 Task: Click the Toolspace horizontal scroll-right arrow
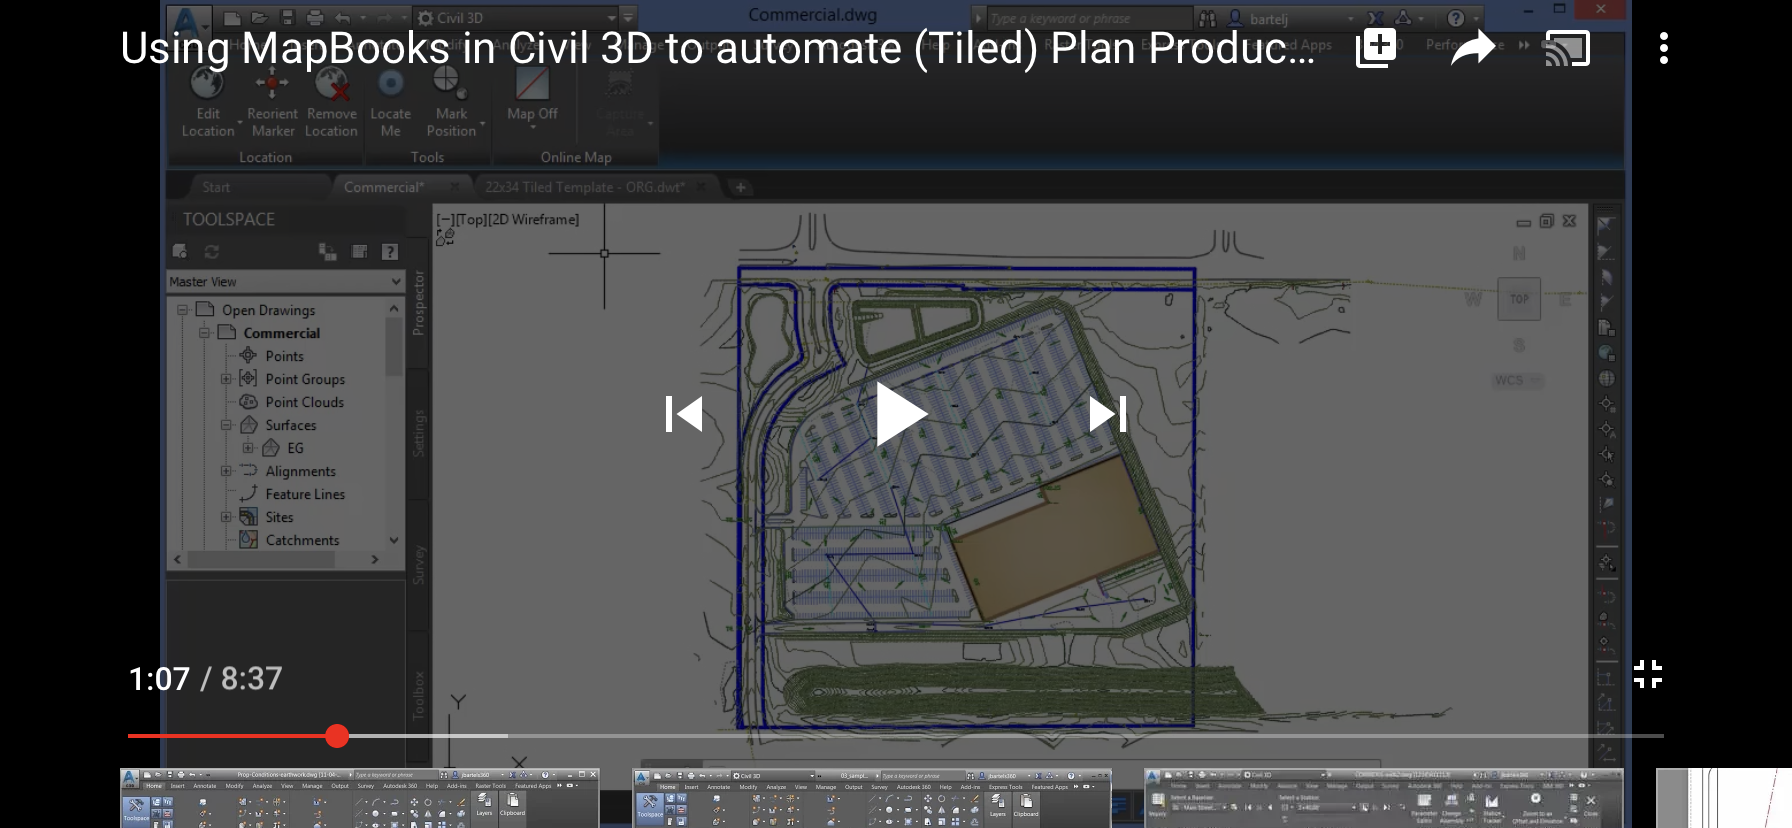(x=375, y=559)
